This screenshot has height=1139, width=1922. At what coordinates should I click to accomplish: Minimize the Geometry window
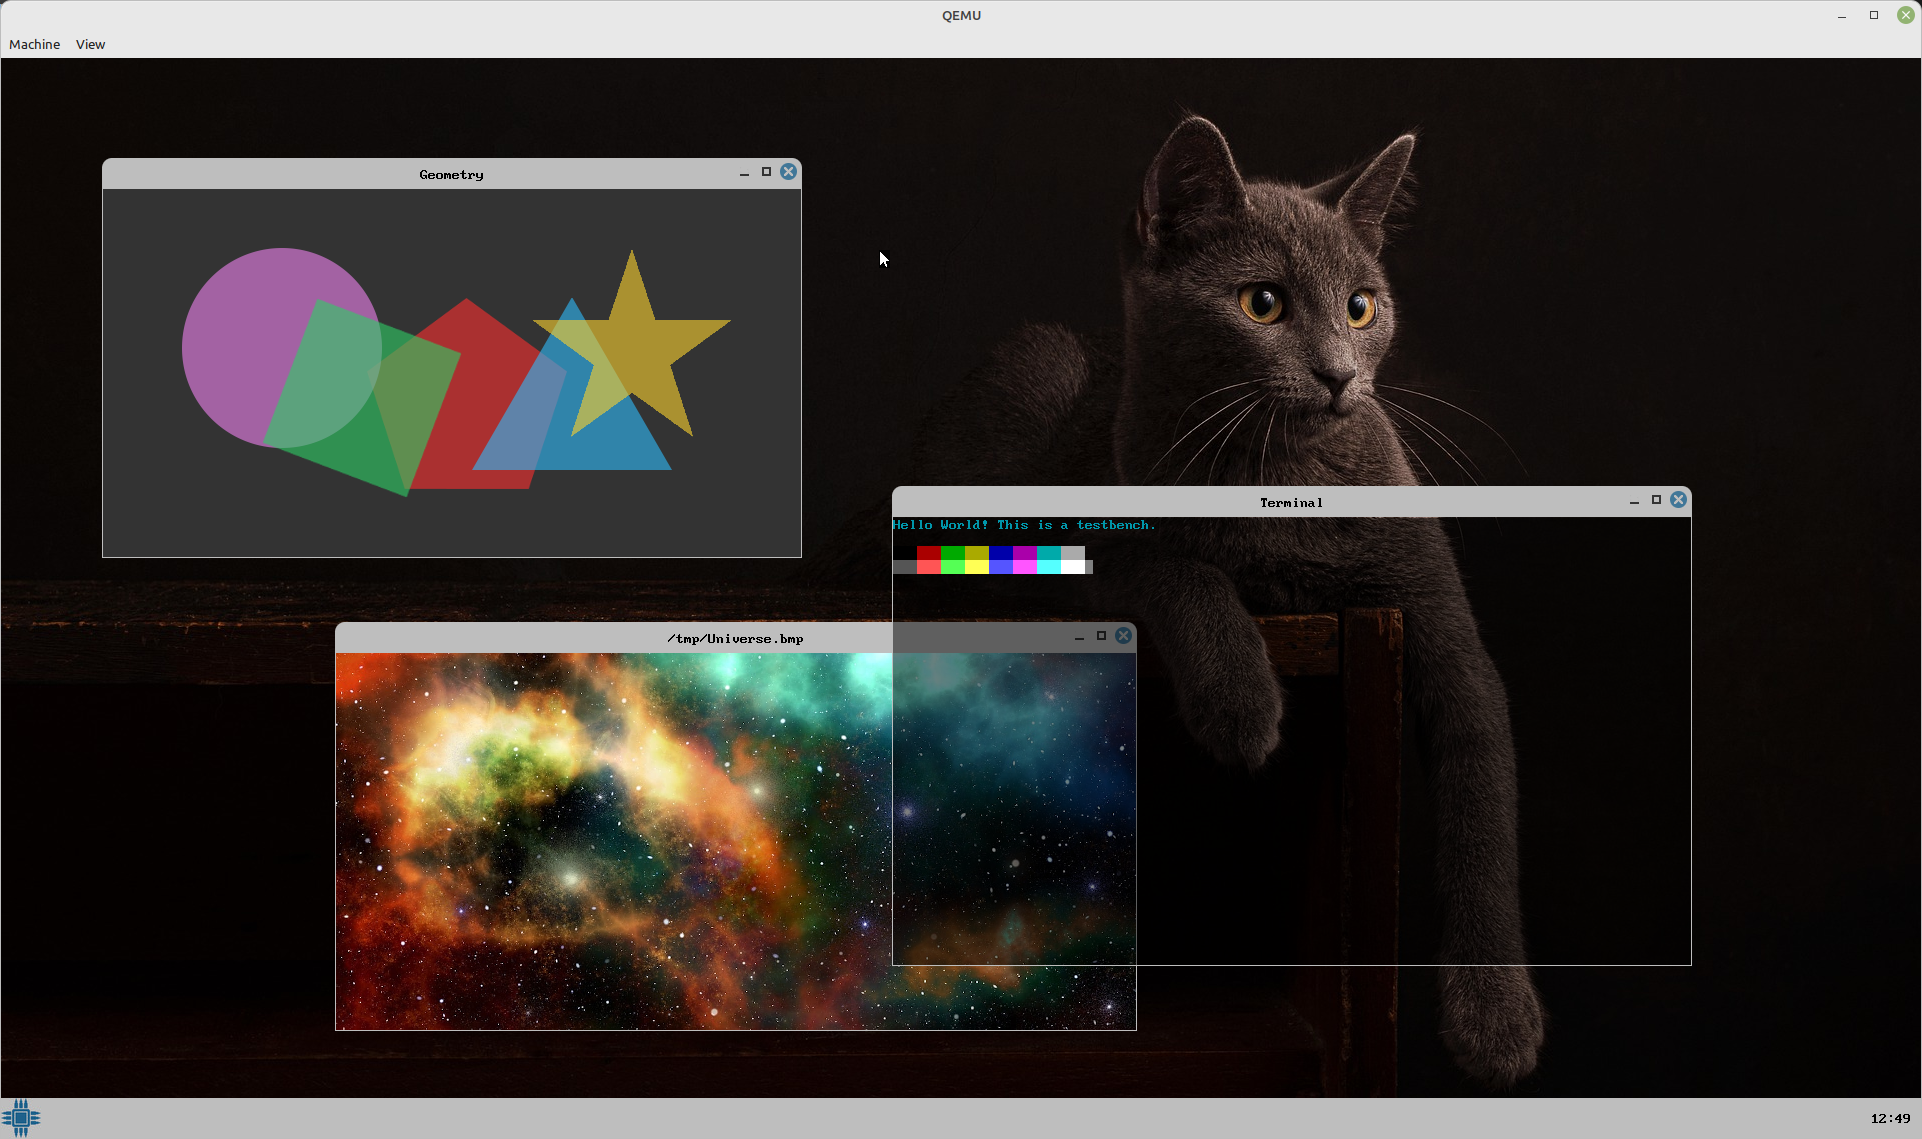pos(744,174)
